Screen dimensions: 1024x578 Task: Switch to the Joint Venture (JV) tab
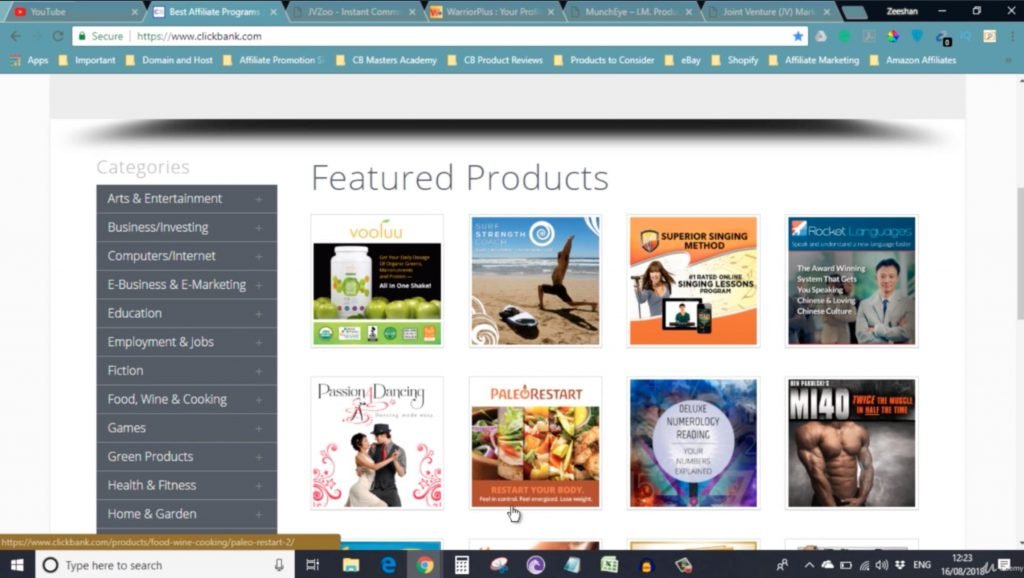(769, 12)
